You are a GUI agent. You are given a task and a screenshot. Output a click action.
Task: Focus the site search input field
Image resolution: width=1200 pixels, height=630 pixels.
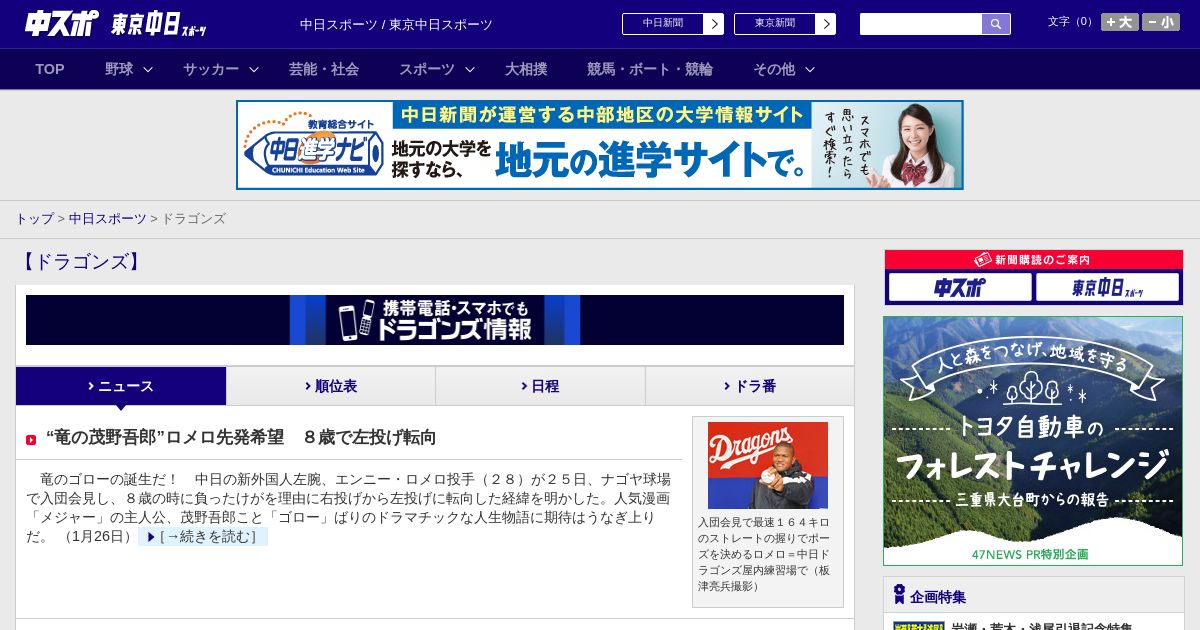[921, 24]
